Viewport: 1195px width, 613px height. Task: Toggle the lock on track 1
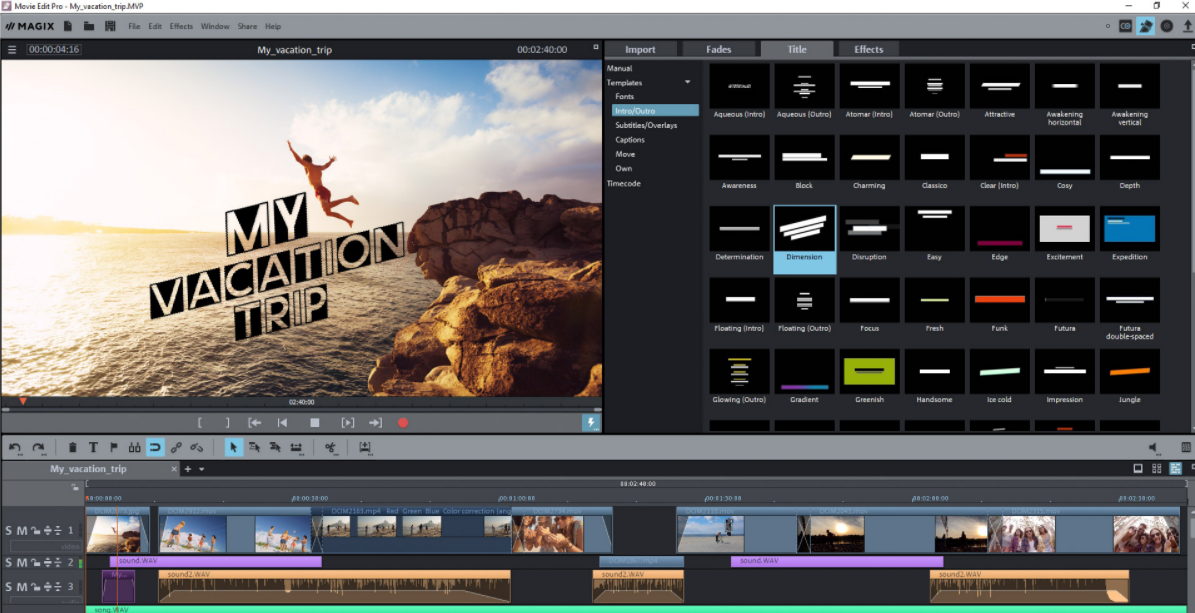click(35, 531)
